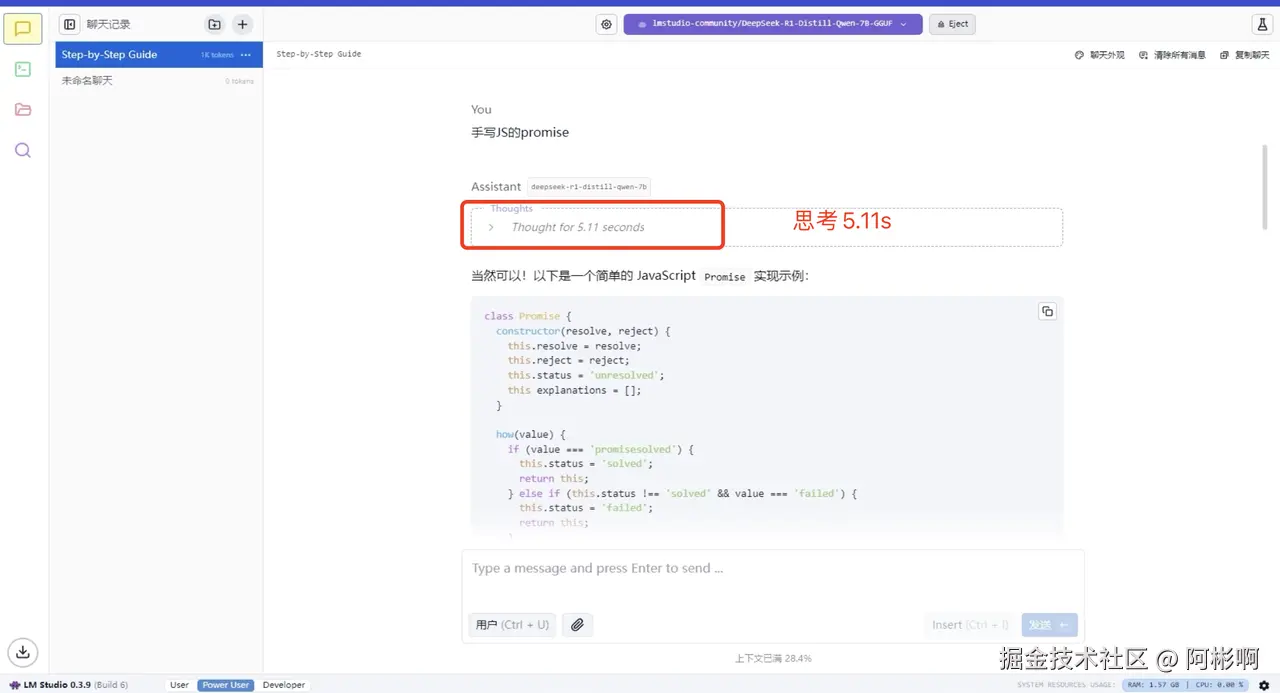
Task: Open My Models folder sidebar icon
Action: point(23,110)
